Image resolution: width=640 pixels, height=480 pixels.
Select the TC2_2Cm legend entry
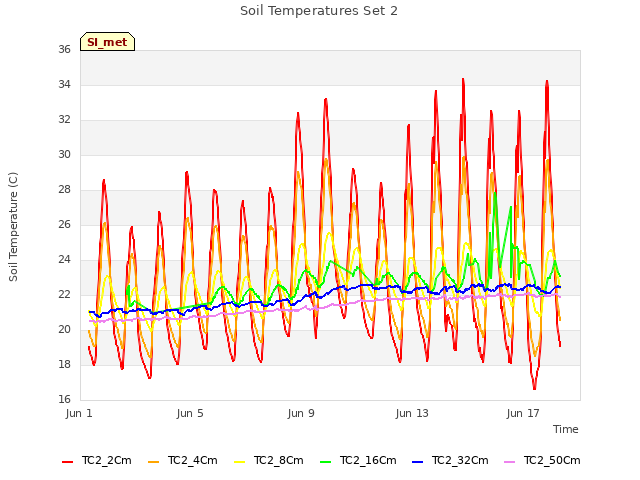point(97,460)
